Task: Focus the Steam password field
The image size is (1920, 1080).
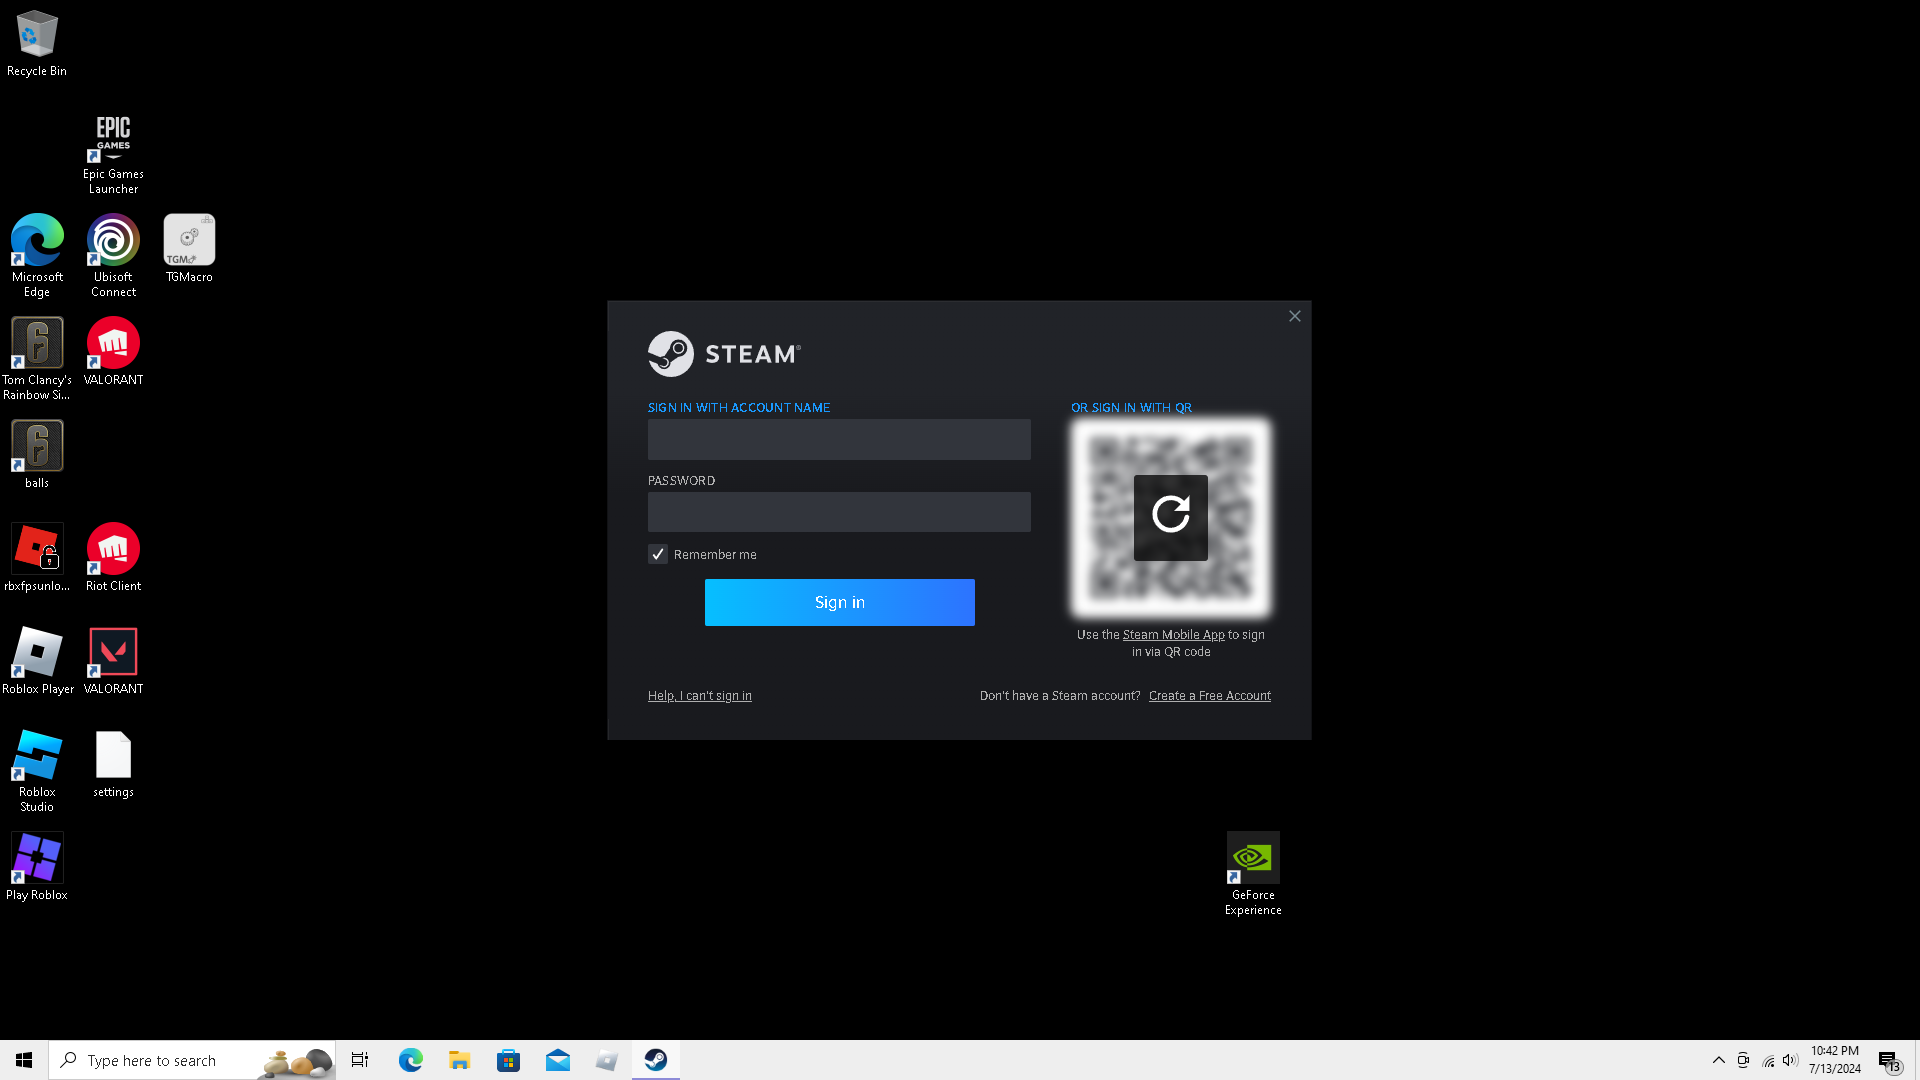Action: tap(839, 512)
